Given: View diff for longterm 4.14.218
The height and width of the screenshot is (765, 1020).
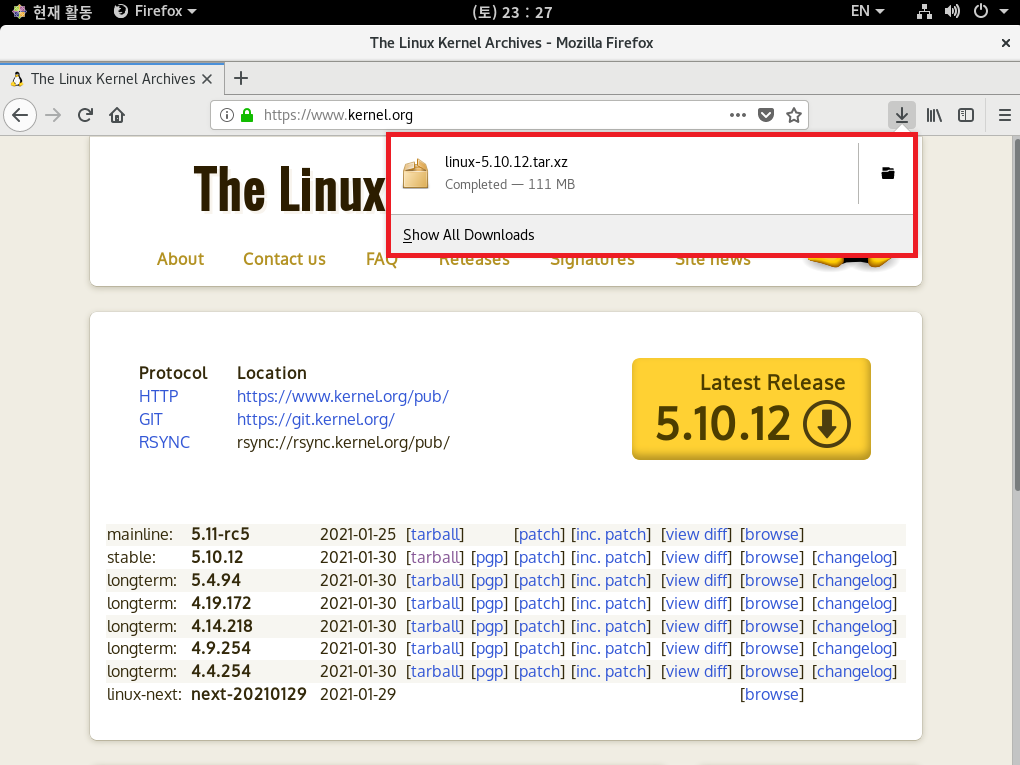Looking at the screenshot, I should (x=696, y=626).
